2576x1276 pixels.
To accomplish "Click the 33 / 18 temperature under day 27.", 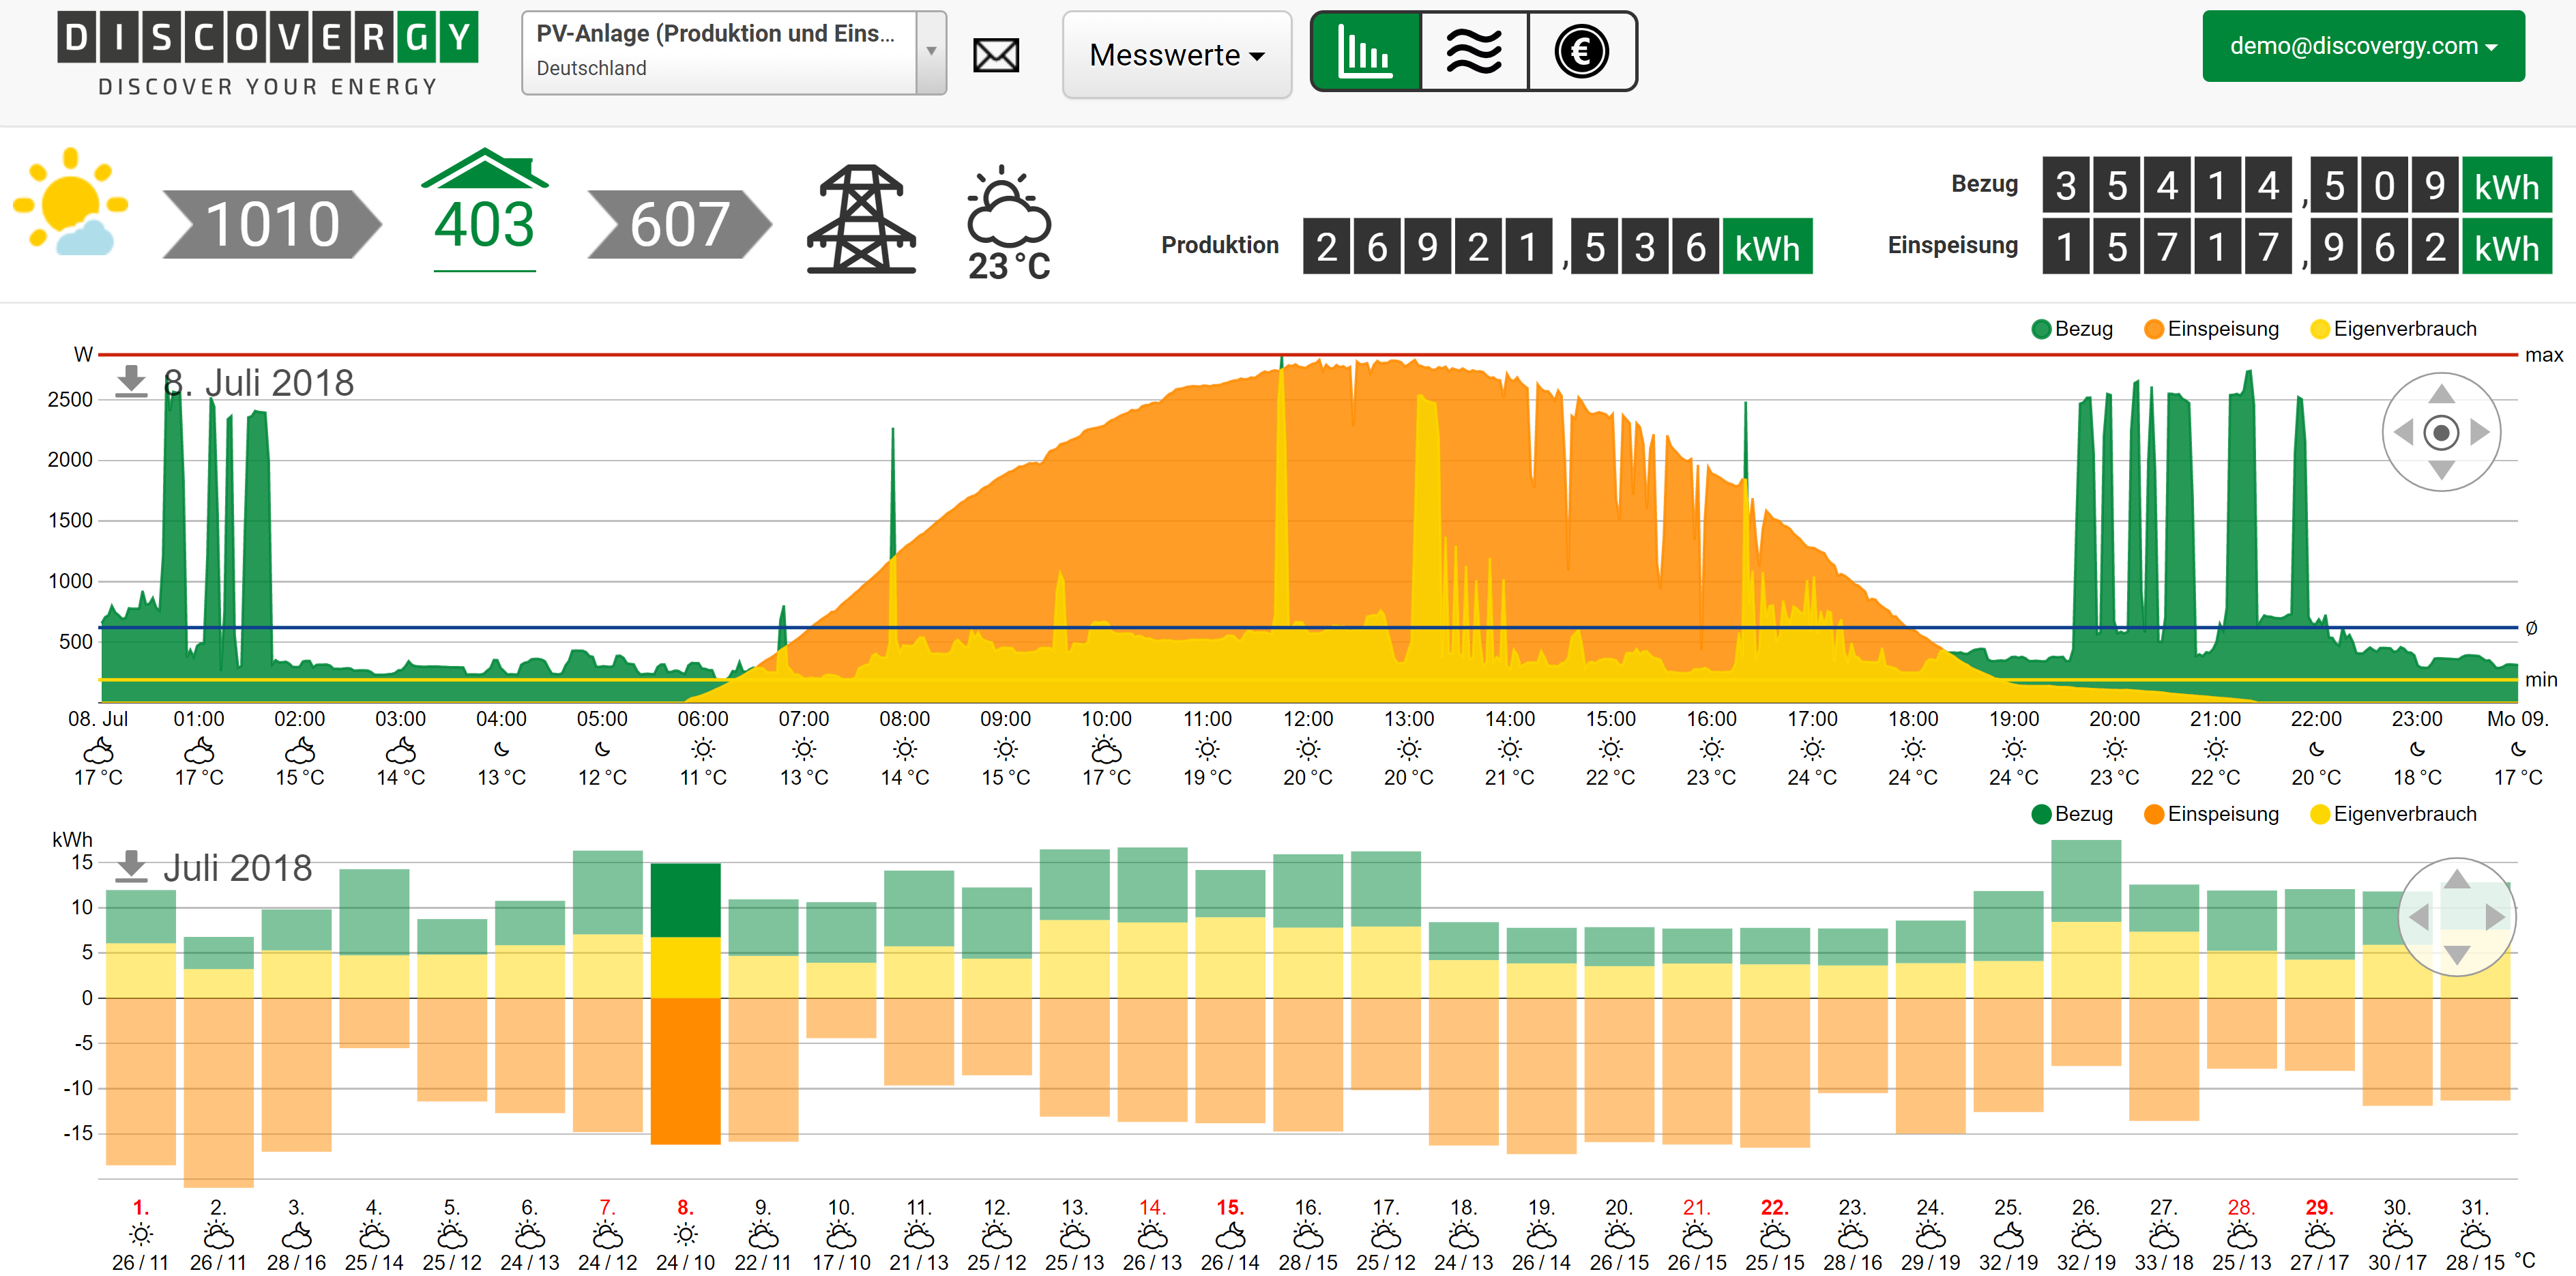I will click(2164, 1263).
